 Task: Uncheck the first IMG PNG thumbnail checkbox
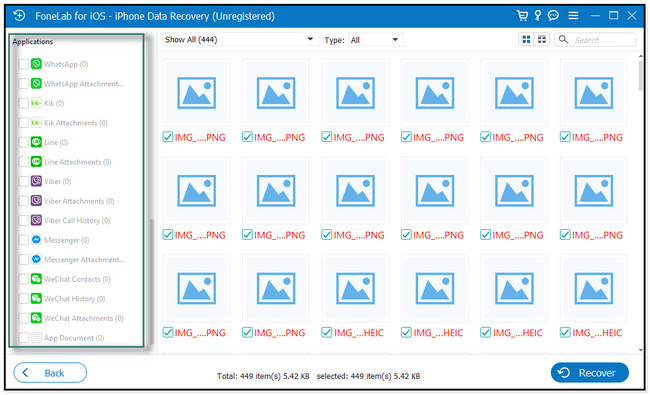168,137
